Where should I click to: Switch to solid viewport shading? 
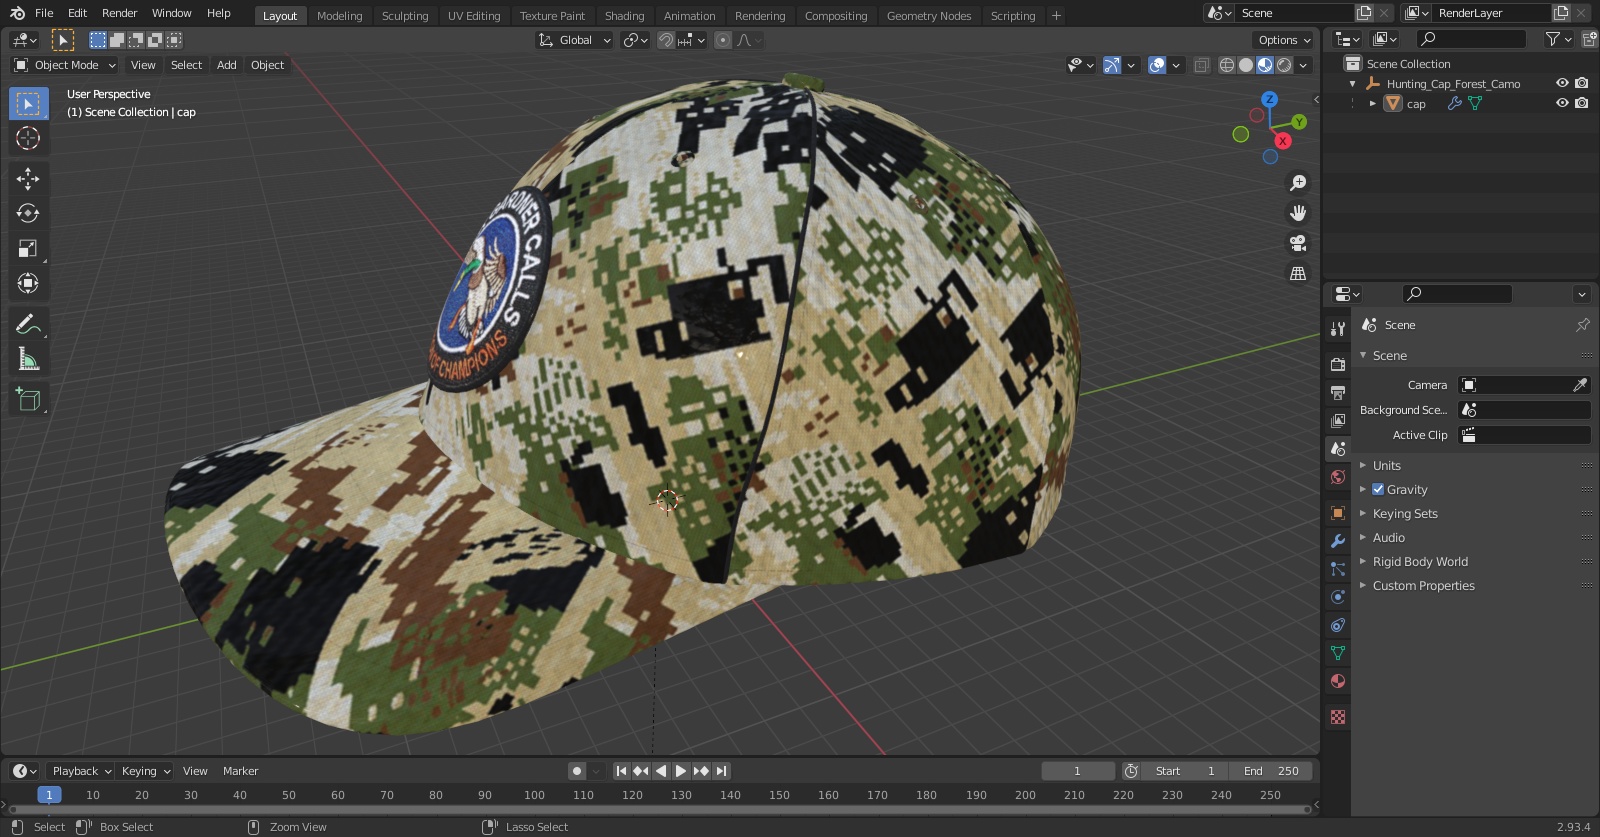[x=1246, y=65]
